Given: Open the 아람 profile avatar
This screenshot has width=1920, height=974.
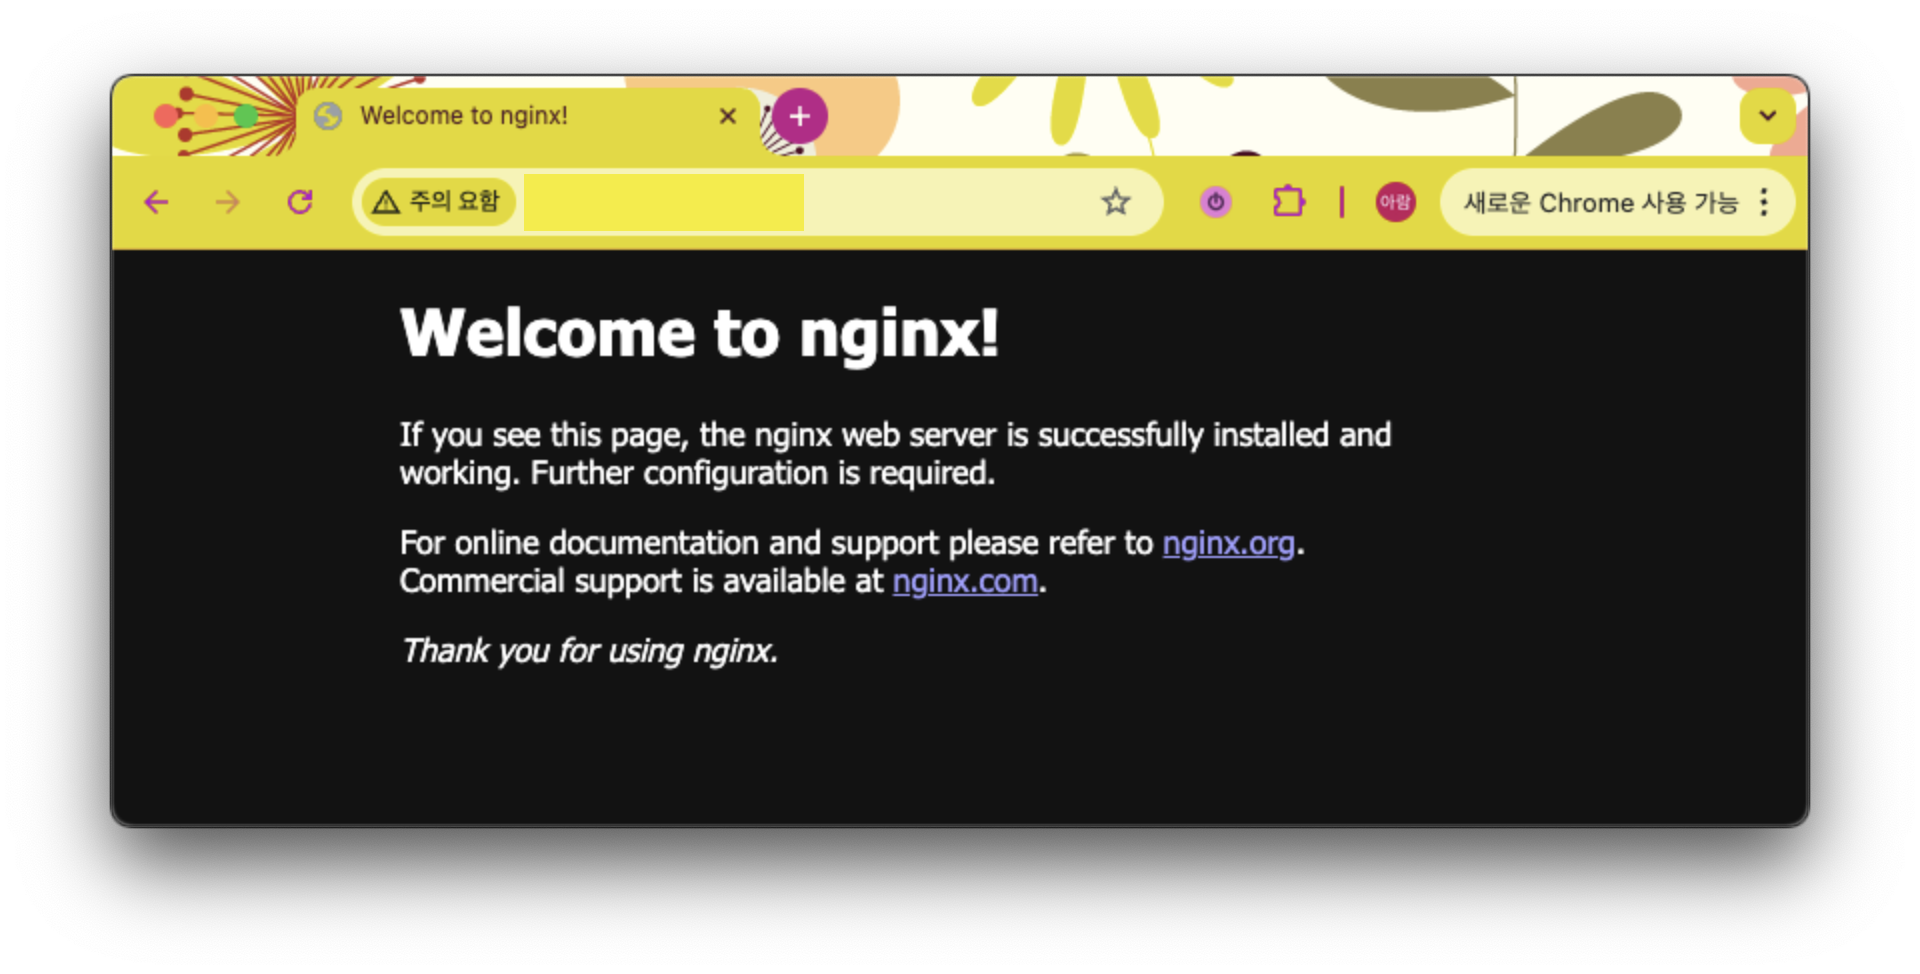Looking at the screenshot, I should (x=1395, y=203).
